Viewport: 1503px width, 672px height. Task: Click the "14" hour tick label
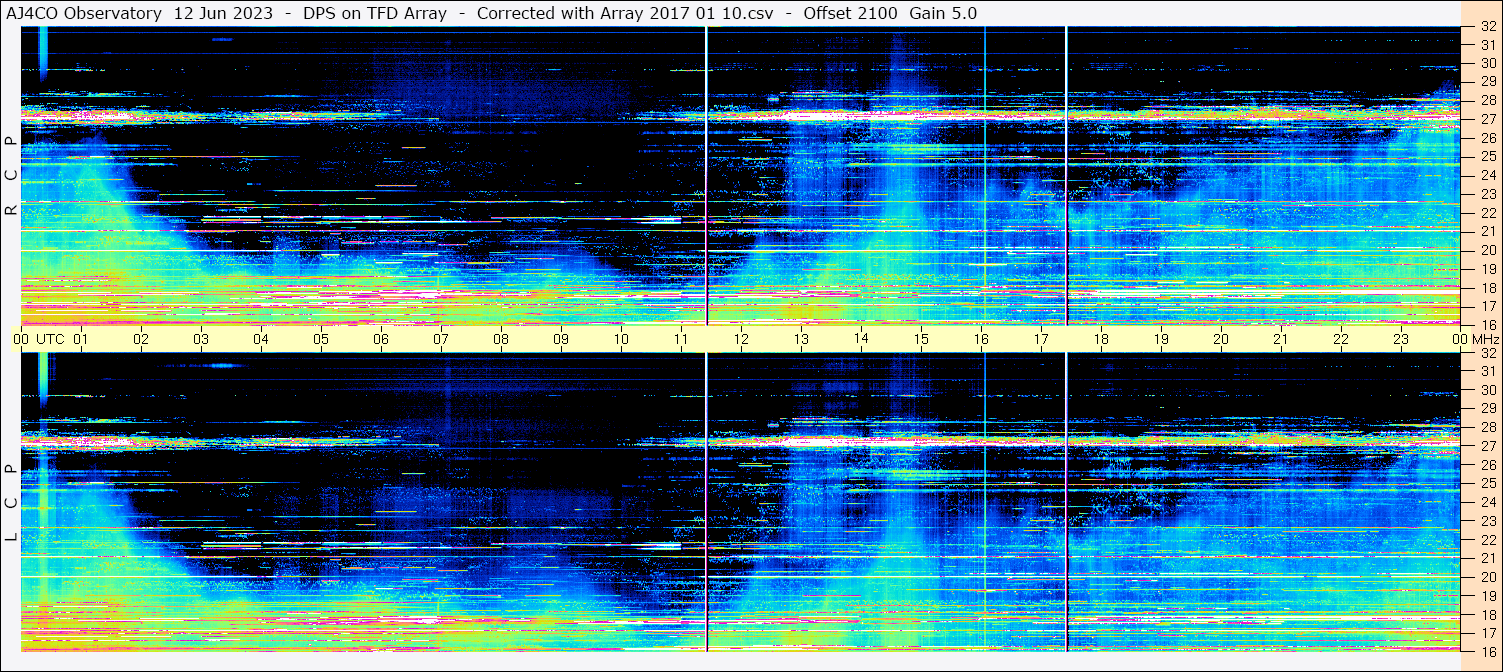click(x=861, y=338)
